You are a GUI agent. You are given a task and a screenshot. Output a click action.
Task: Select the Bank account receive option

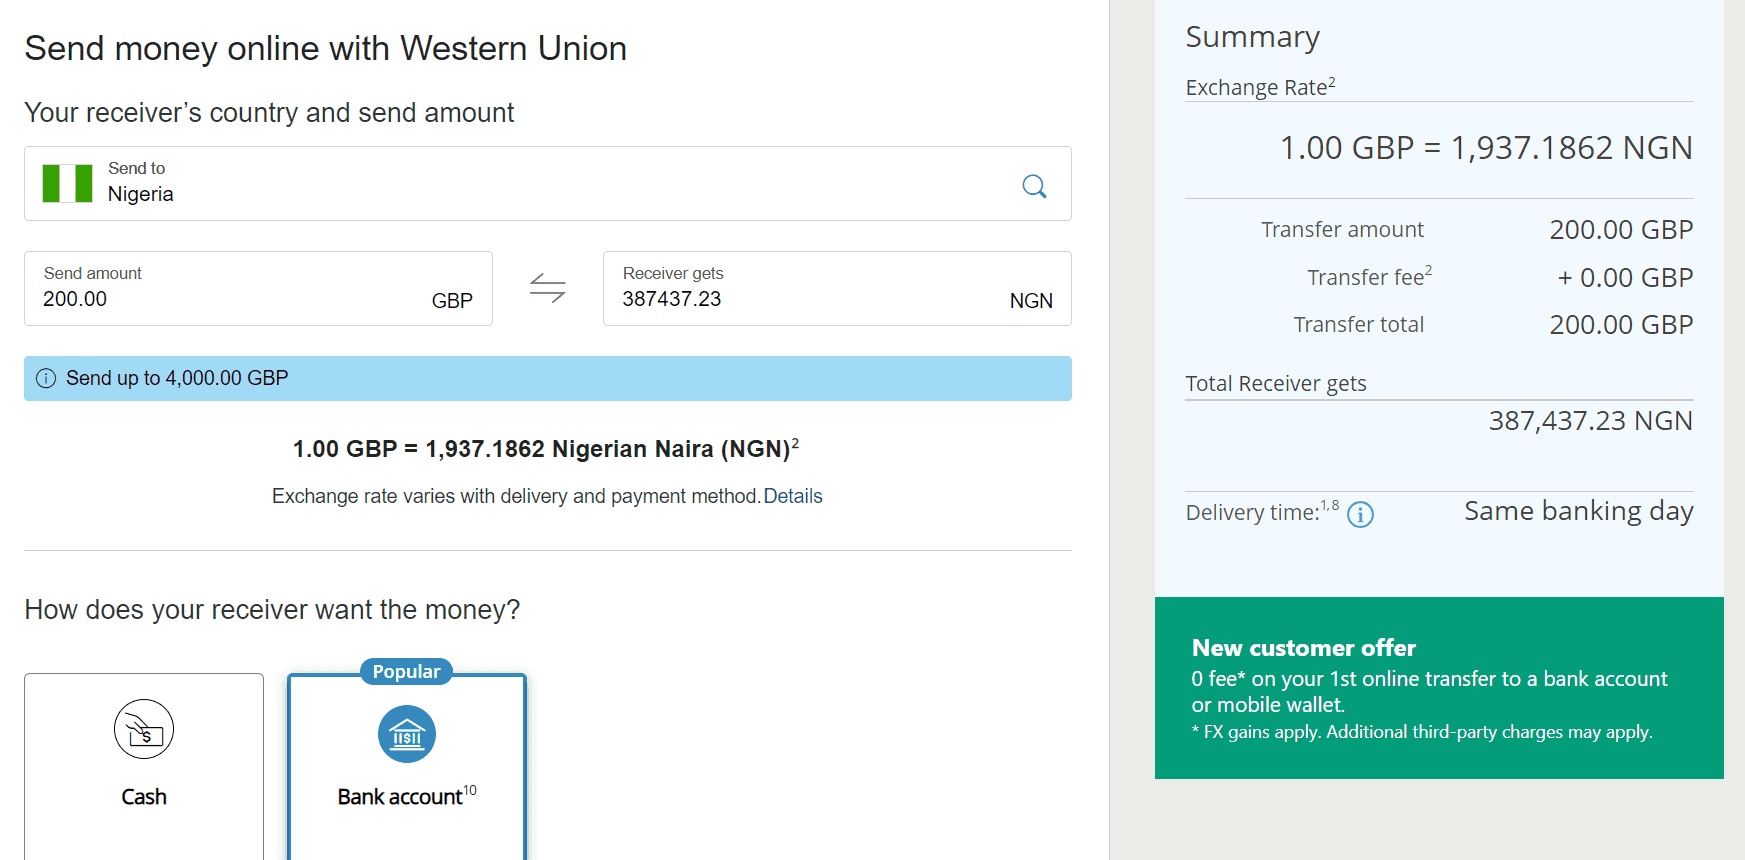(407, 766)
